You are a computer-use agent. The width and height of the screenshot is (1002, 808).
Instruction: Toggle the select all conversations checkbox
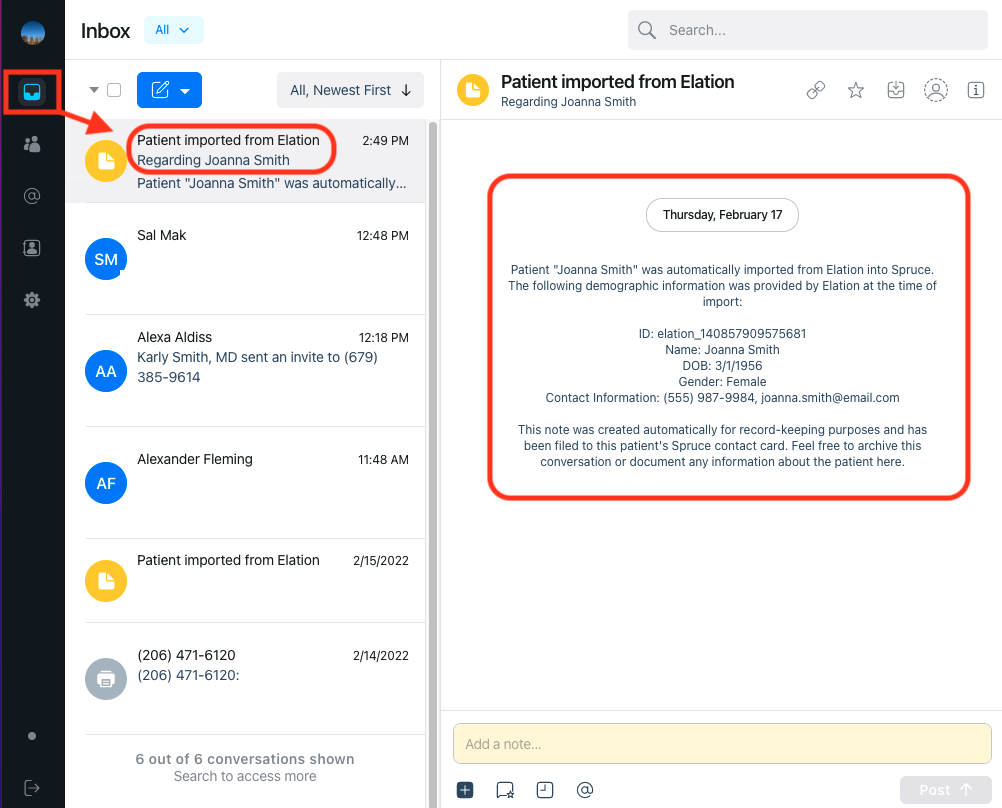coord(114,90)
